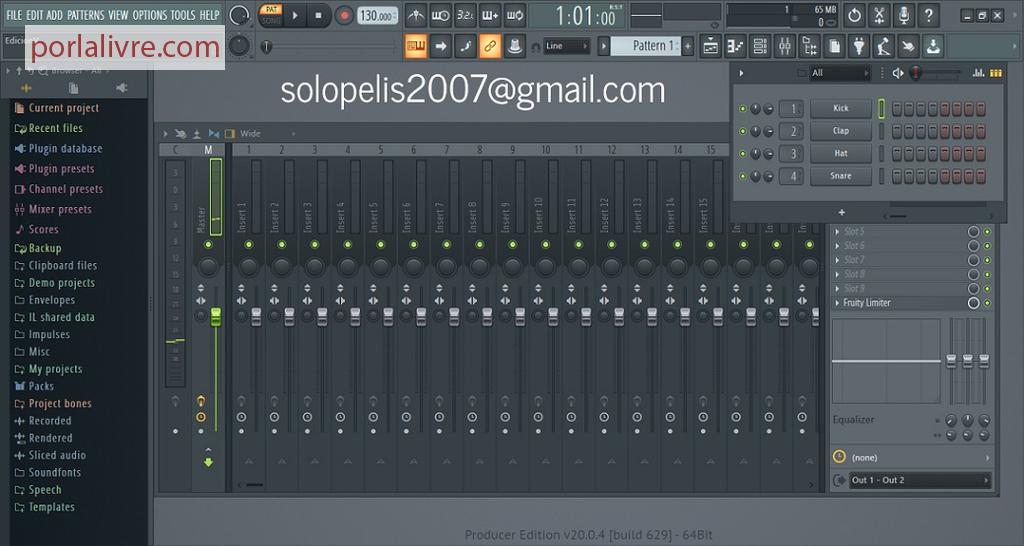
Task: Open the (none) input latency dropdown
Action: pos(920,458)
